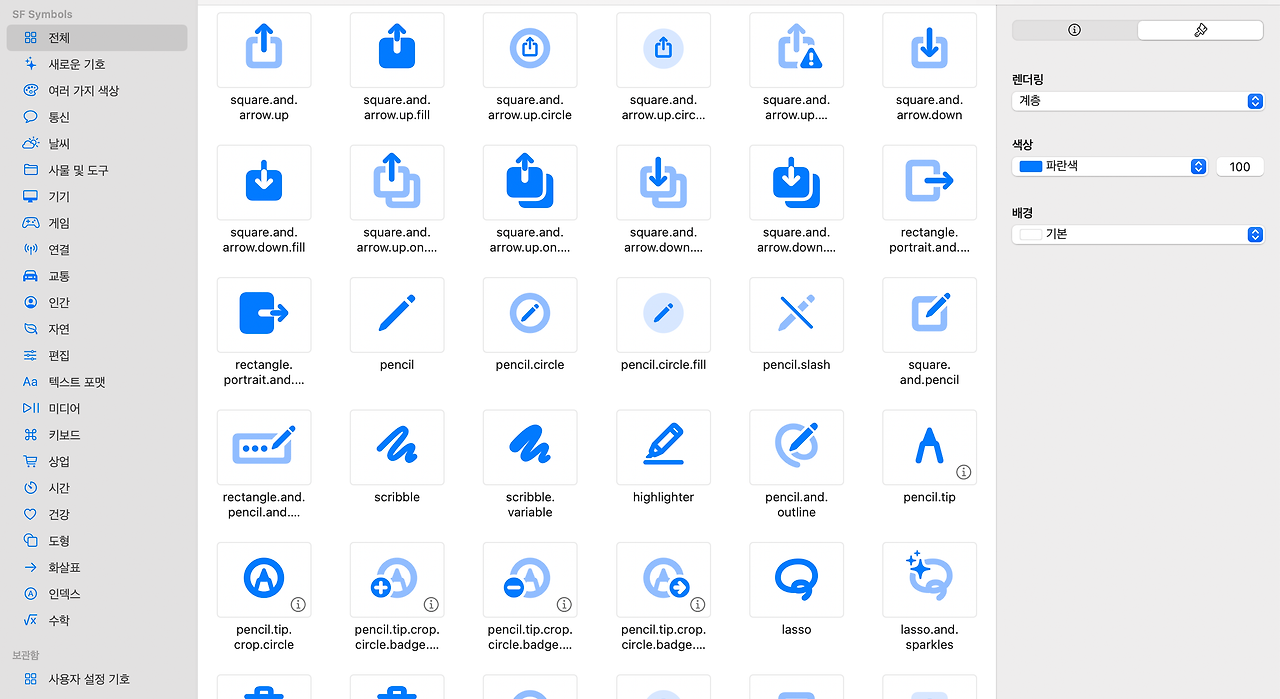
Task: Switch to the paintbrush rendering tab
Action: pyautogui.click(x=1201, y=30)
